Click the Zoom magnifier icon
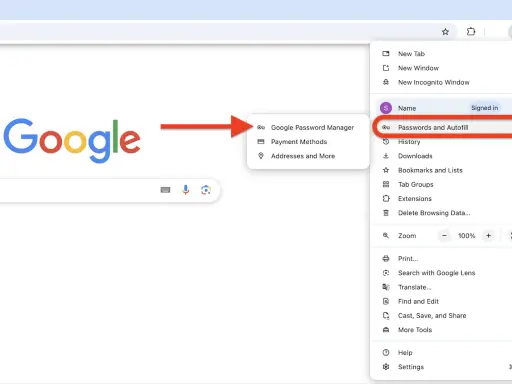 [x=386, y=236]
